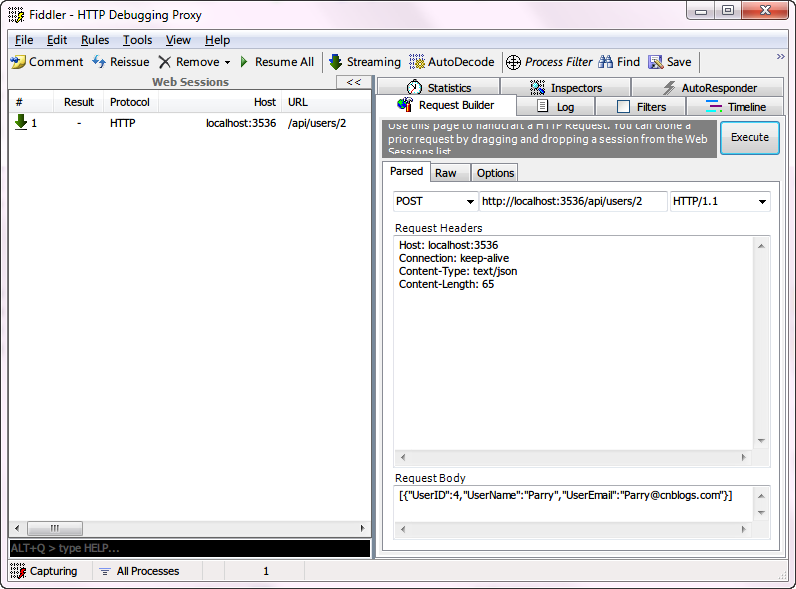Screen dimensions: 796x589
Task: Click the Capturing status icon
Action: (x=18, y=571)
